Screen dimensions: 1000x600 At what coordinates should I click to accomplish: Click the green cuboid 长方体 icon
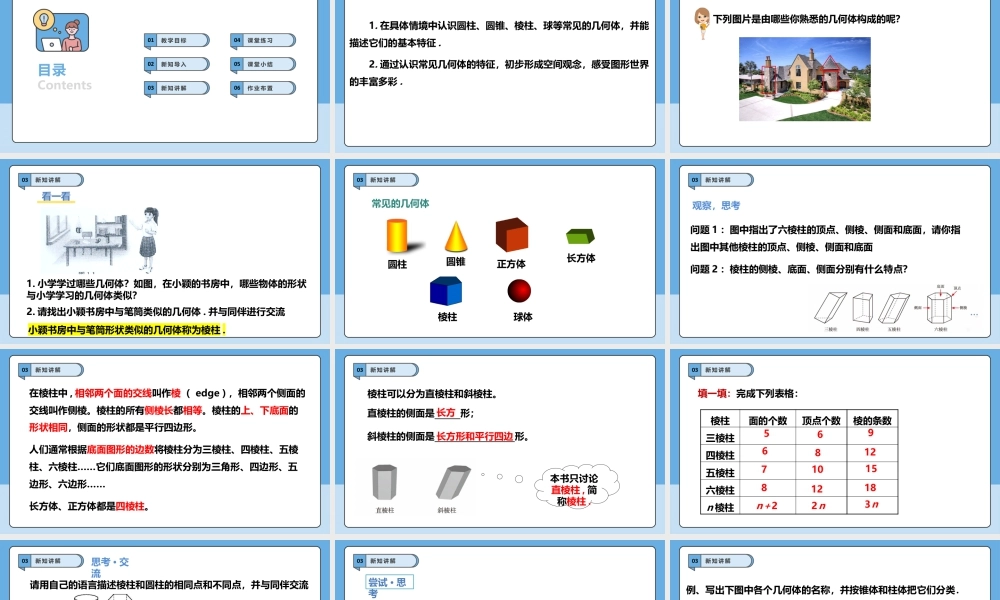[x=580, y=235]
